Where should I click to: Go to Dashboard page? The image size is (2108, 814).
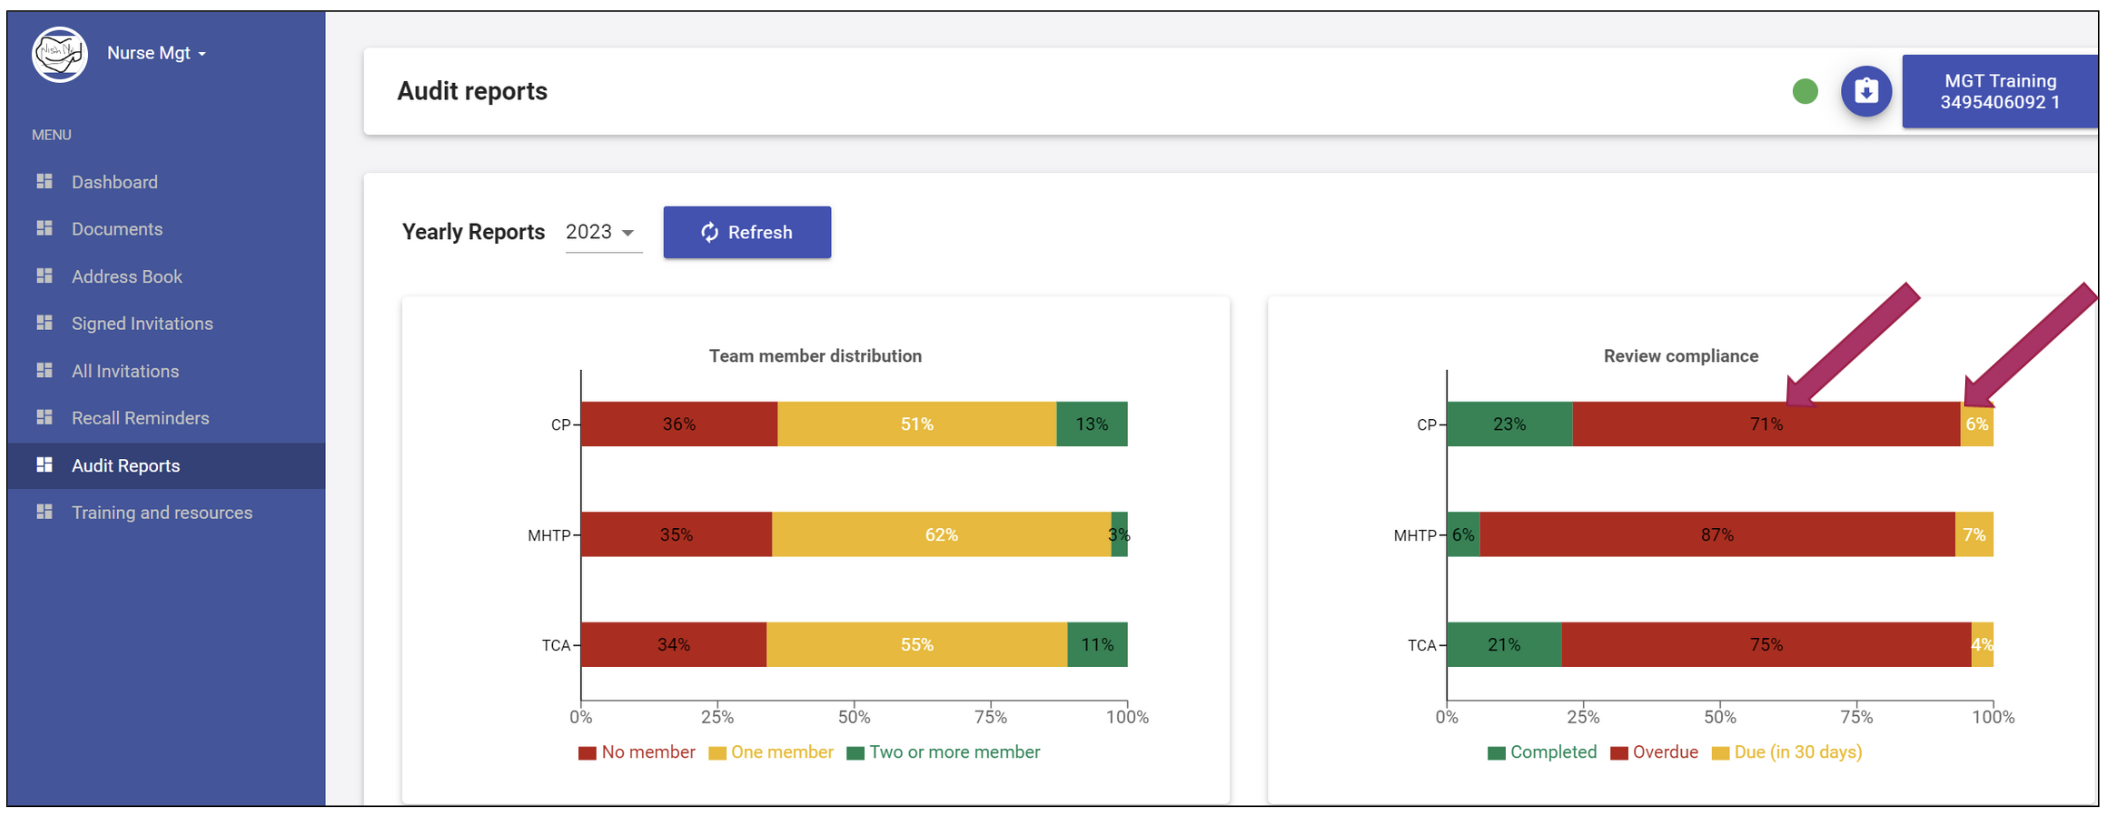click(x=114, y=182)
